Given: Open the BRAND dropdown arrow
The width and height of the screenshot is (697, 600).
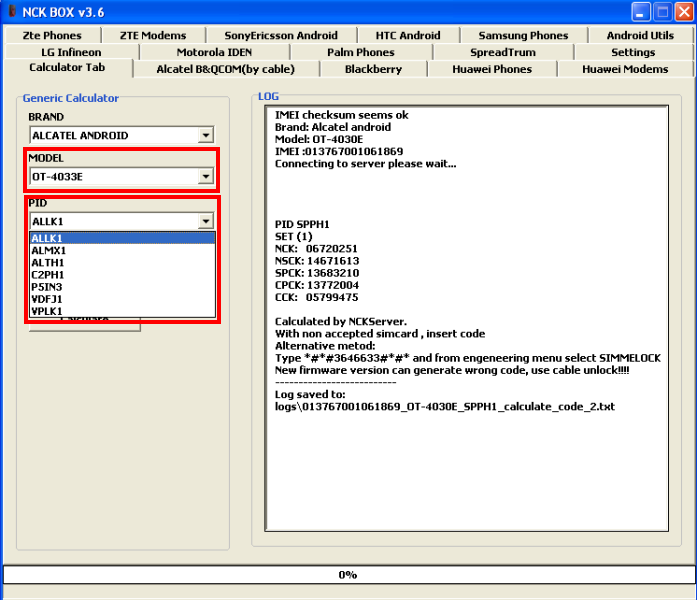Looking at the screenshot, I should point(206,135).
